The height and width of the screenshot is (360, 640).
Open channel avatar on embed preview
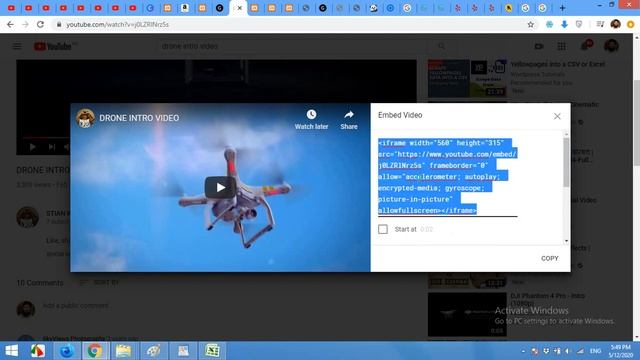point(85,118)
